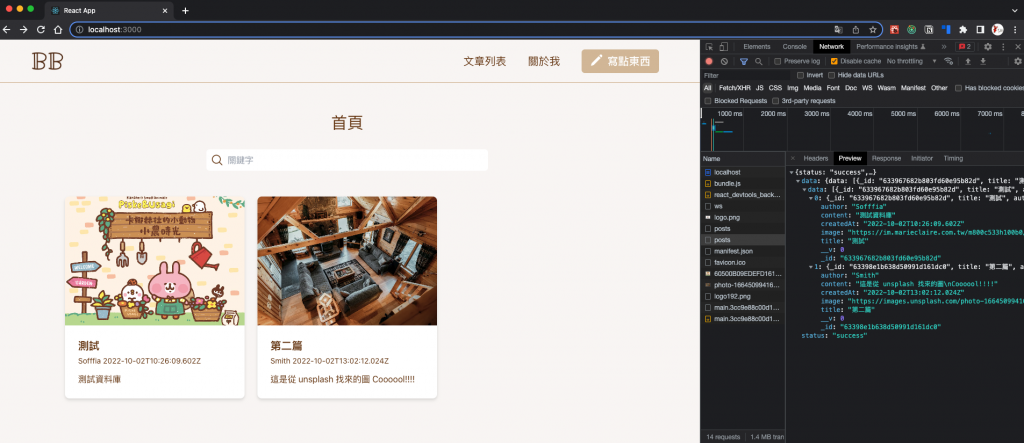The width and height of the screenshot is (1024, 443).
Task: Close the React App tab
Action: click(x=164, y=10)
